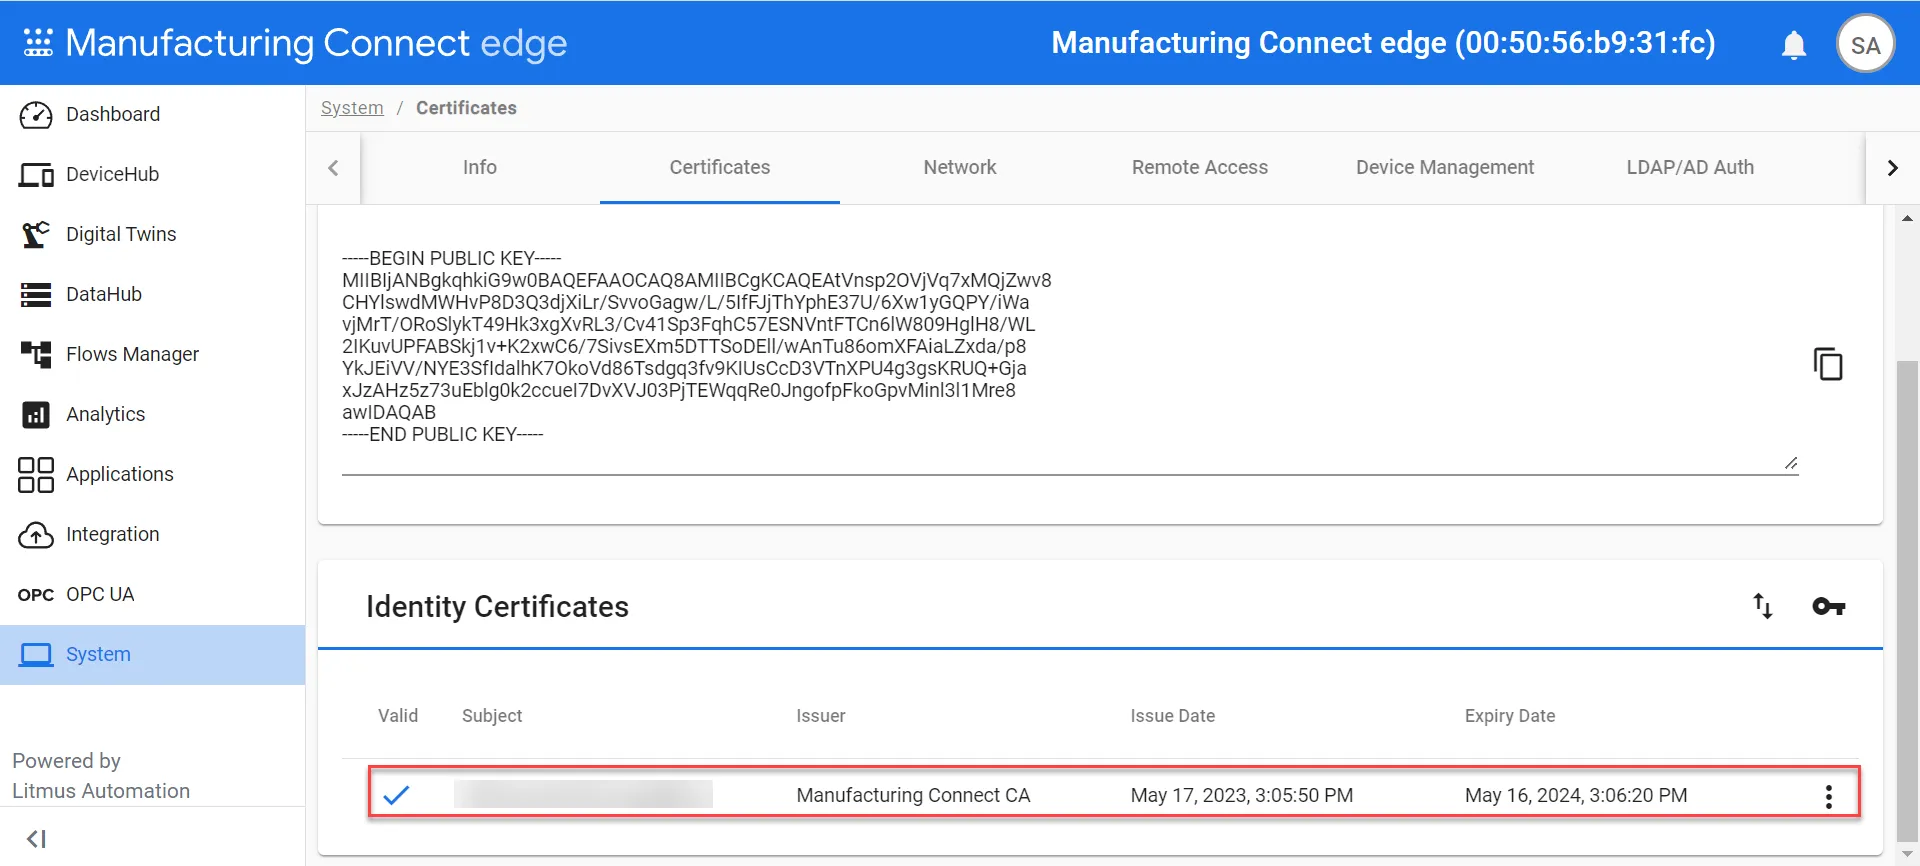
Task: Click the import/export arrows icon in Identity Certificates
Action: click(x=1763, y=606)
